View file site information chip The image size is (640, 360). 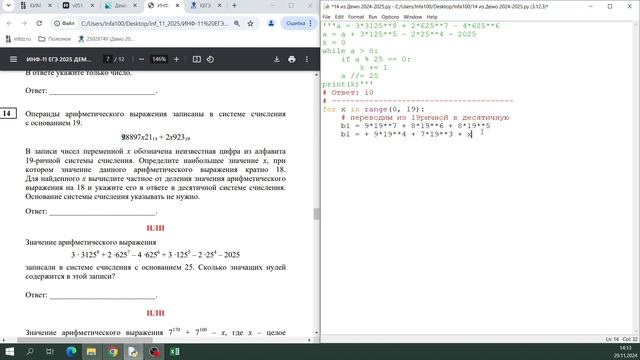64,23
